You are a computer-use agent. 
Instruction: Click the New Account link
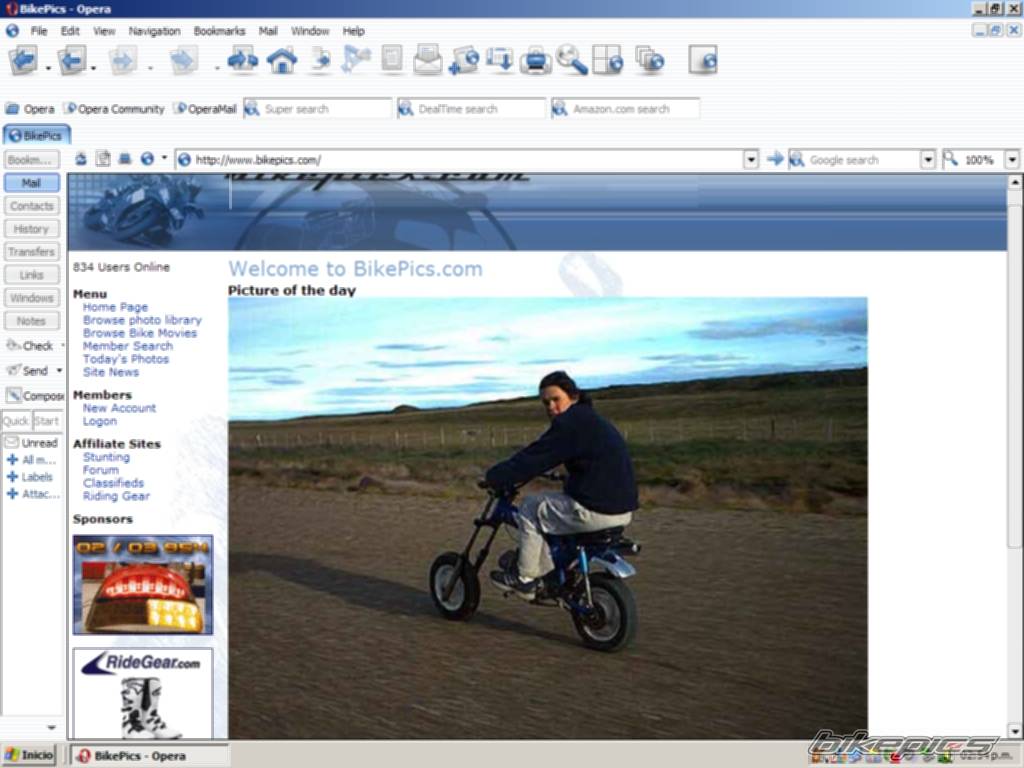[x=120, y=408]
